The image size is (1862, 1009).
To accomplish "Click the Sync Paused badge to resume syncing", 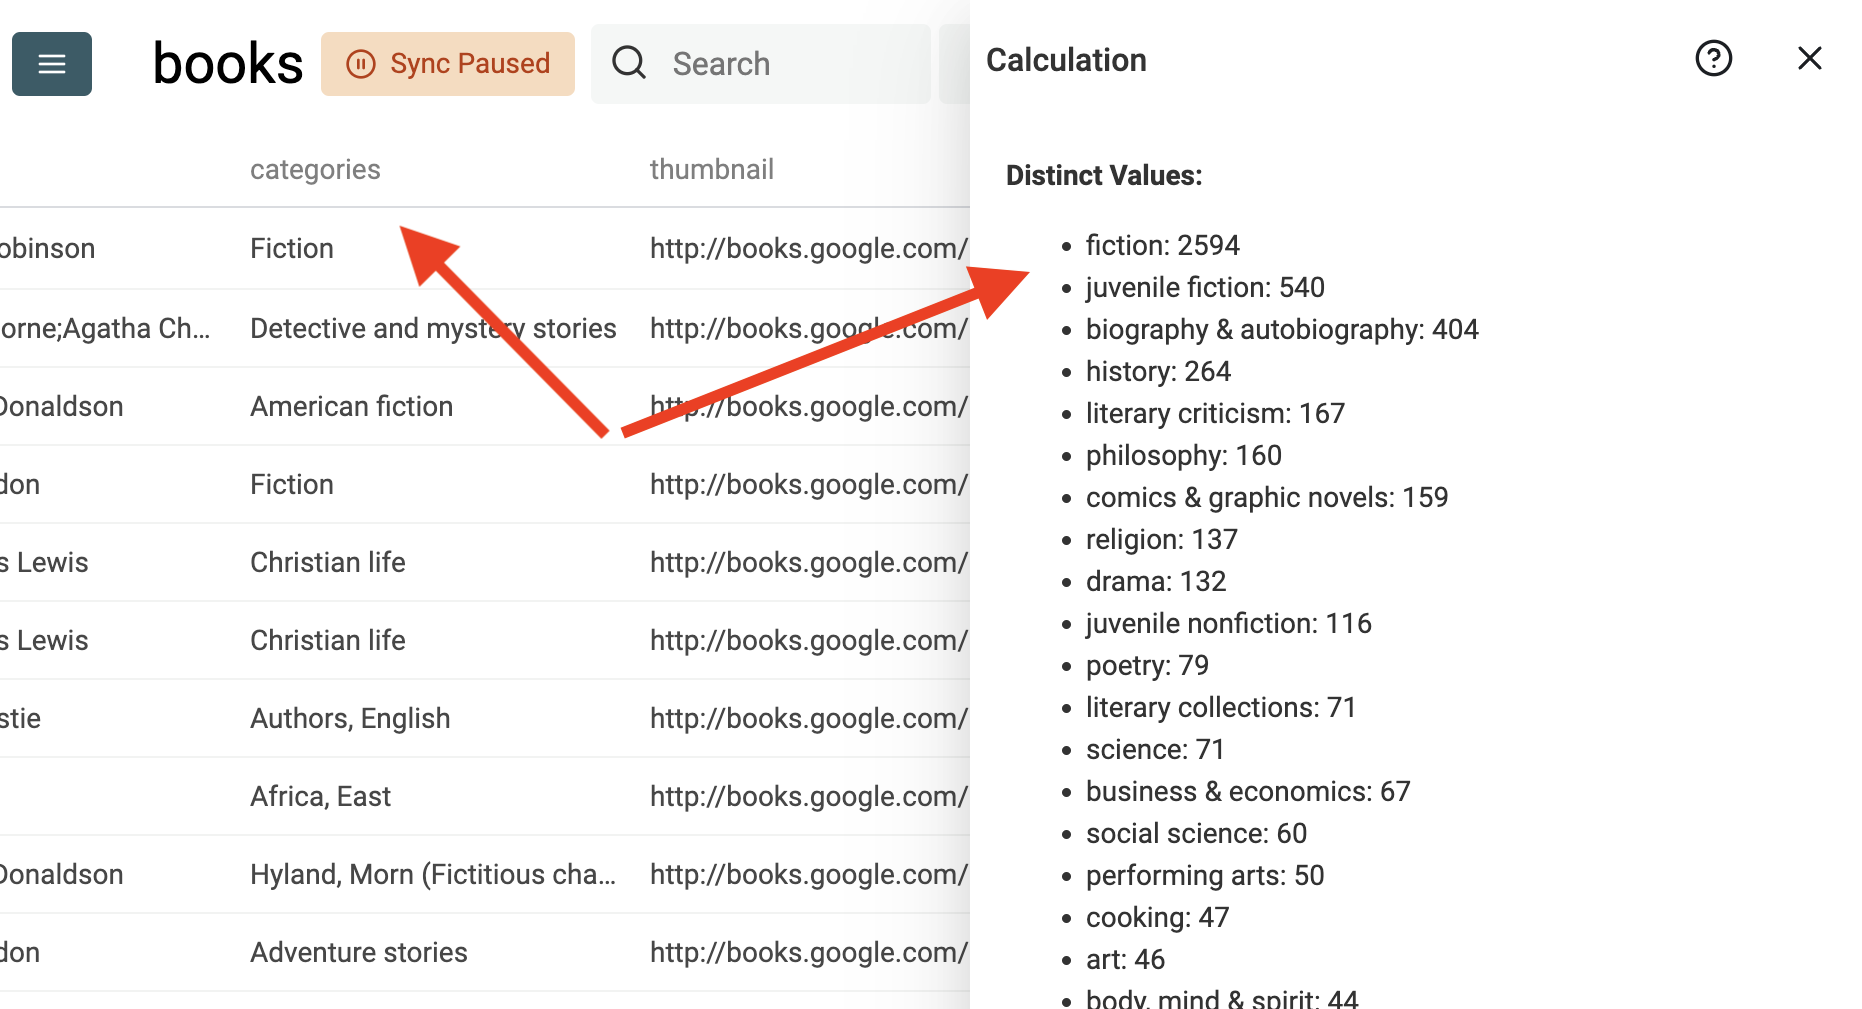I will tap(447, 63).
